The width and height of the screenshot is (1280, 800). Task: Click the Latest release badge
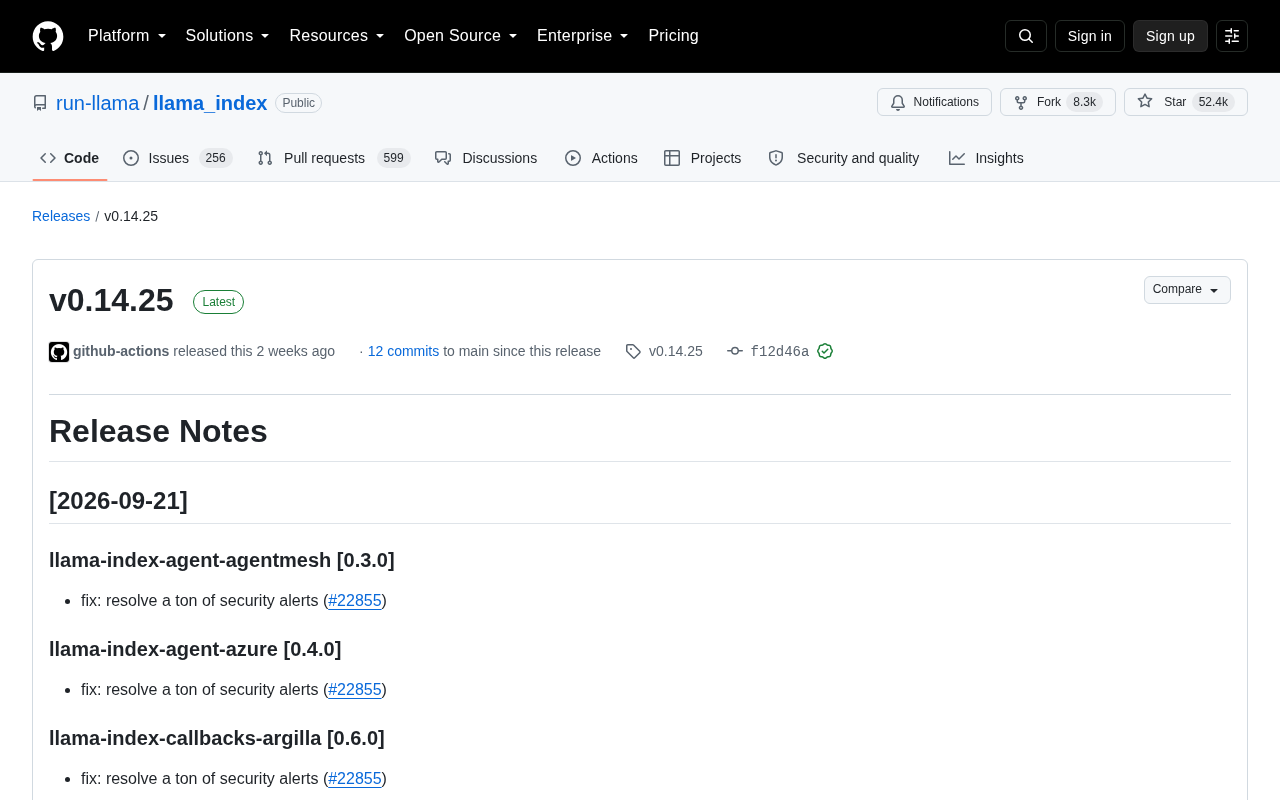coord(218,302)
